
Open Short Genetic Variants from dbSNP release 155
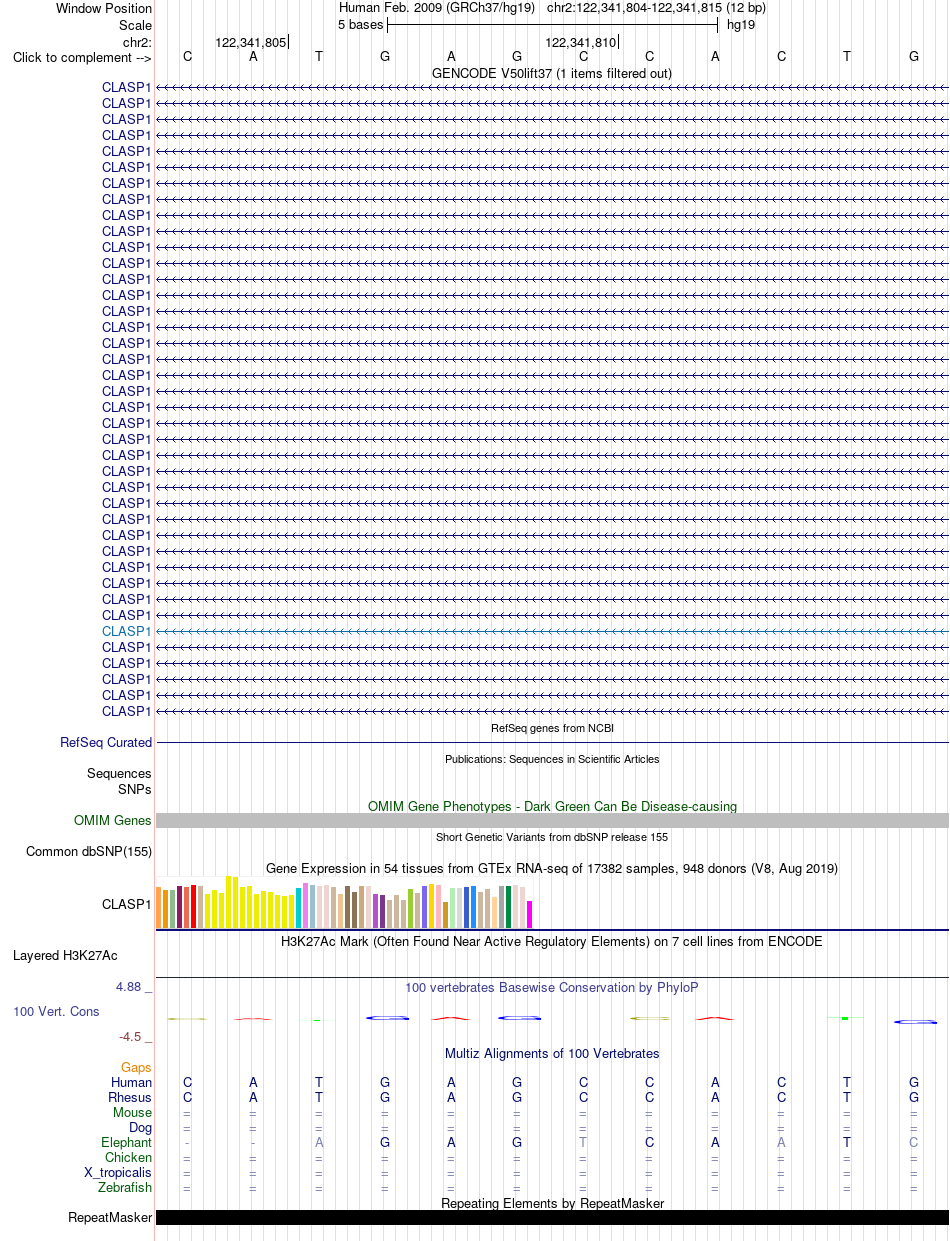pyautogui.click(x=552, y=837)
